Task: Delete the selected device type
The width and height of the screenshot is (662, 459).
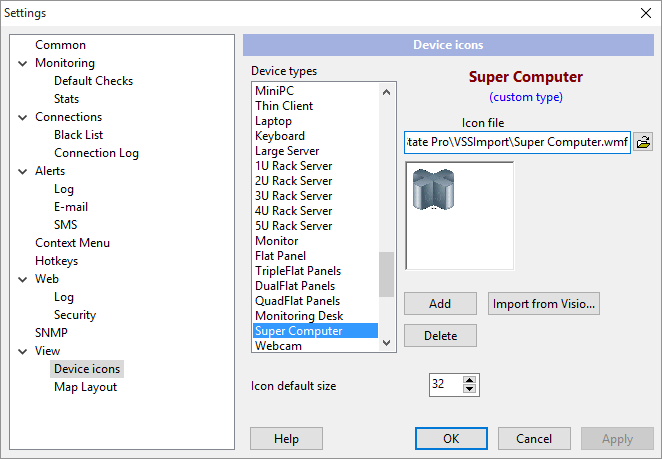Action: click(440, 335)
